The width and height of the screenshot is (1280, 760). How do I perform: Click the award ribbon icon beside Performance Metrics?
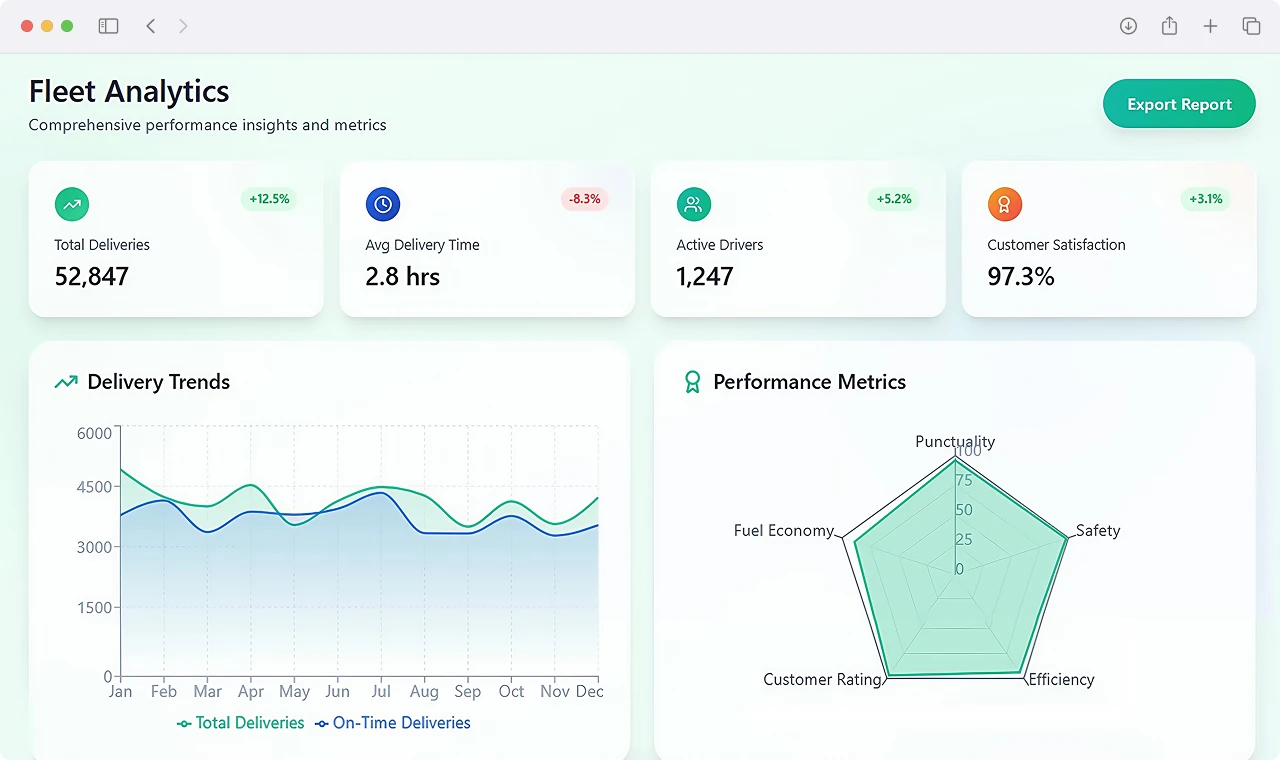coord(692,382)
